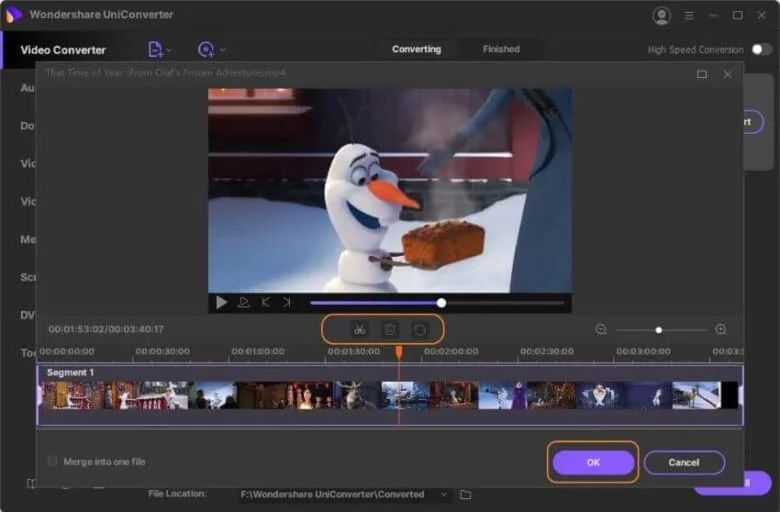The image size is (780, 512).
Task: Zoom out the timeline with minus magnifier
Action: pyautogui.click(x=601, y=329)
